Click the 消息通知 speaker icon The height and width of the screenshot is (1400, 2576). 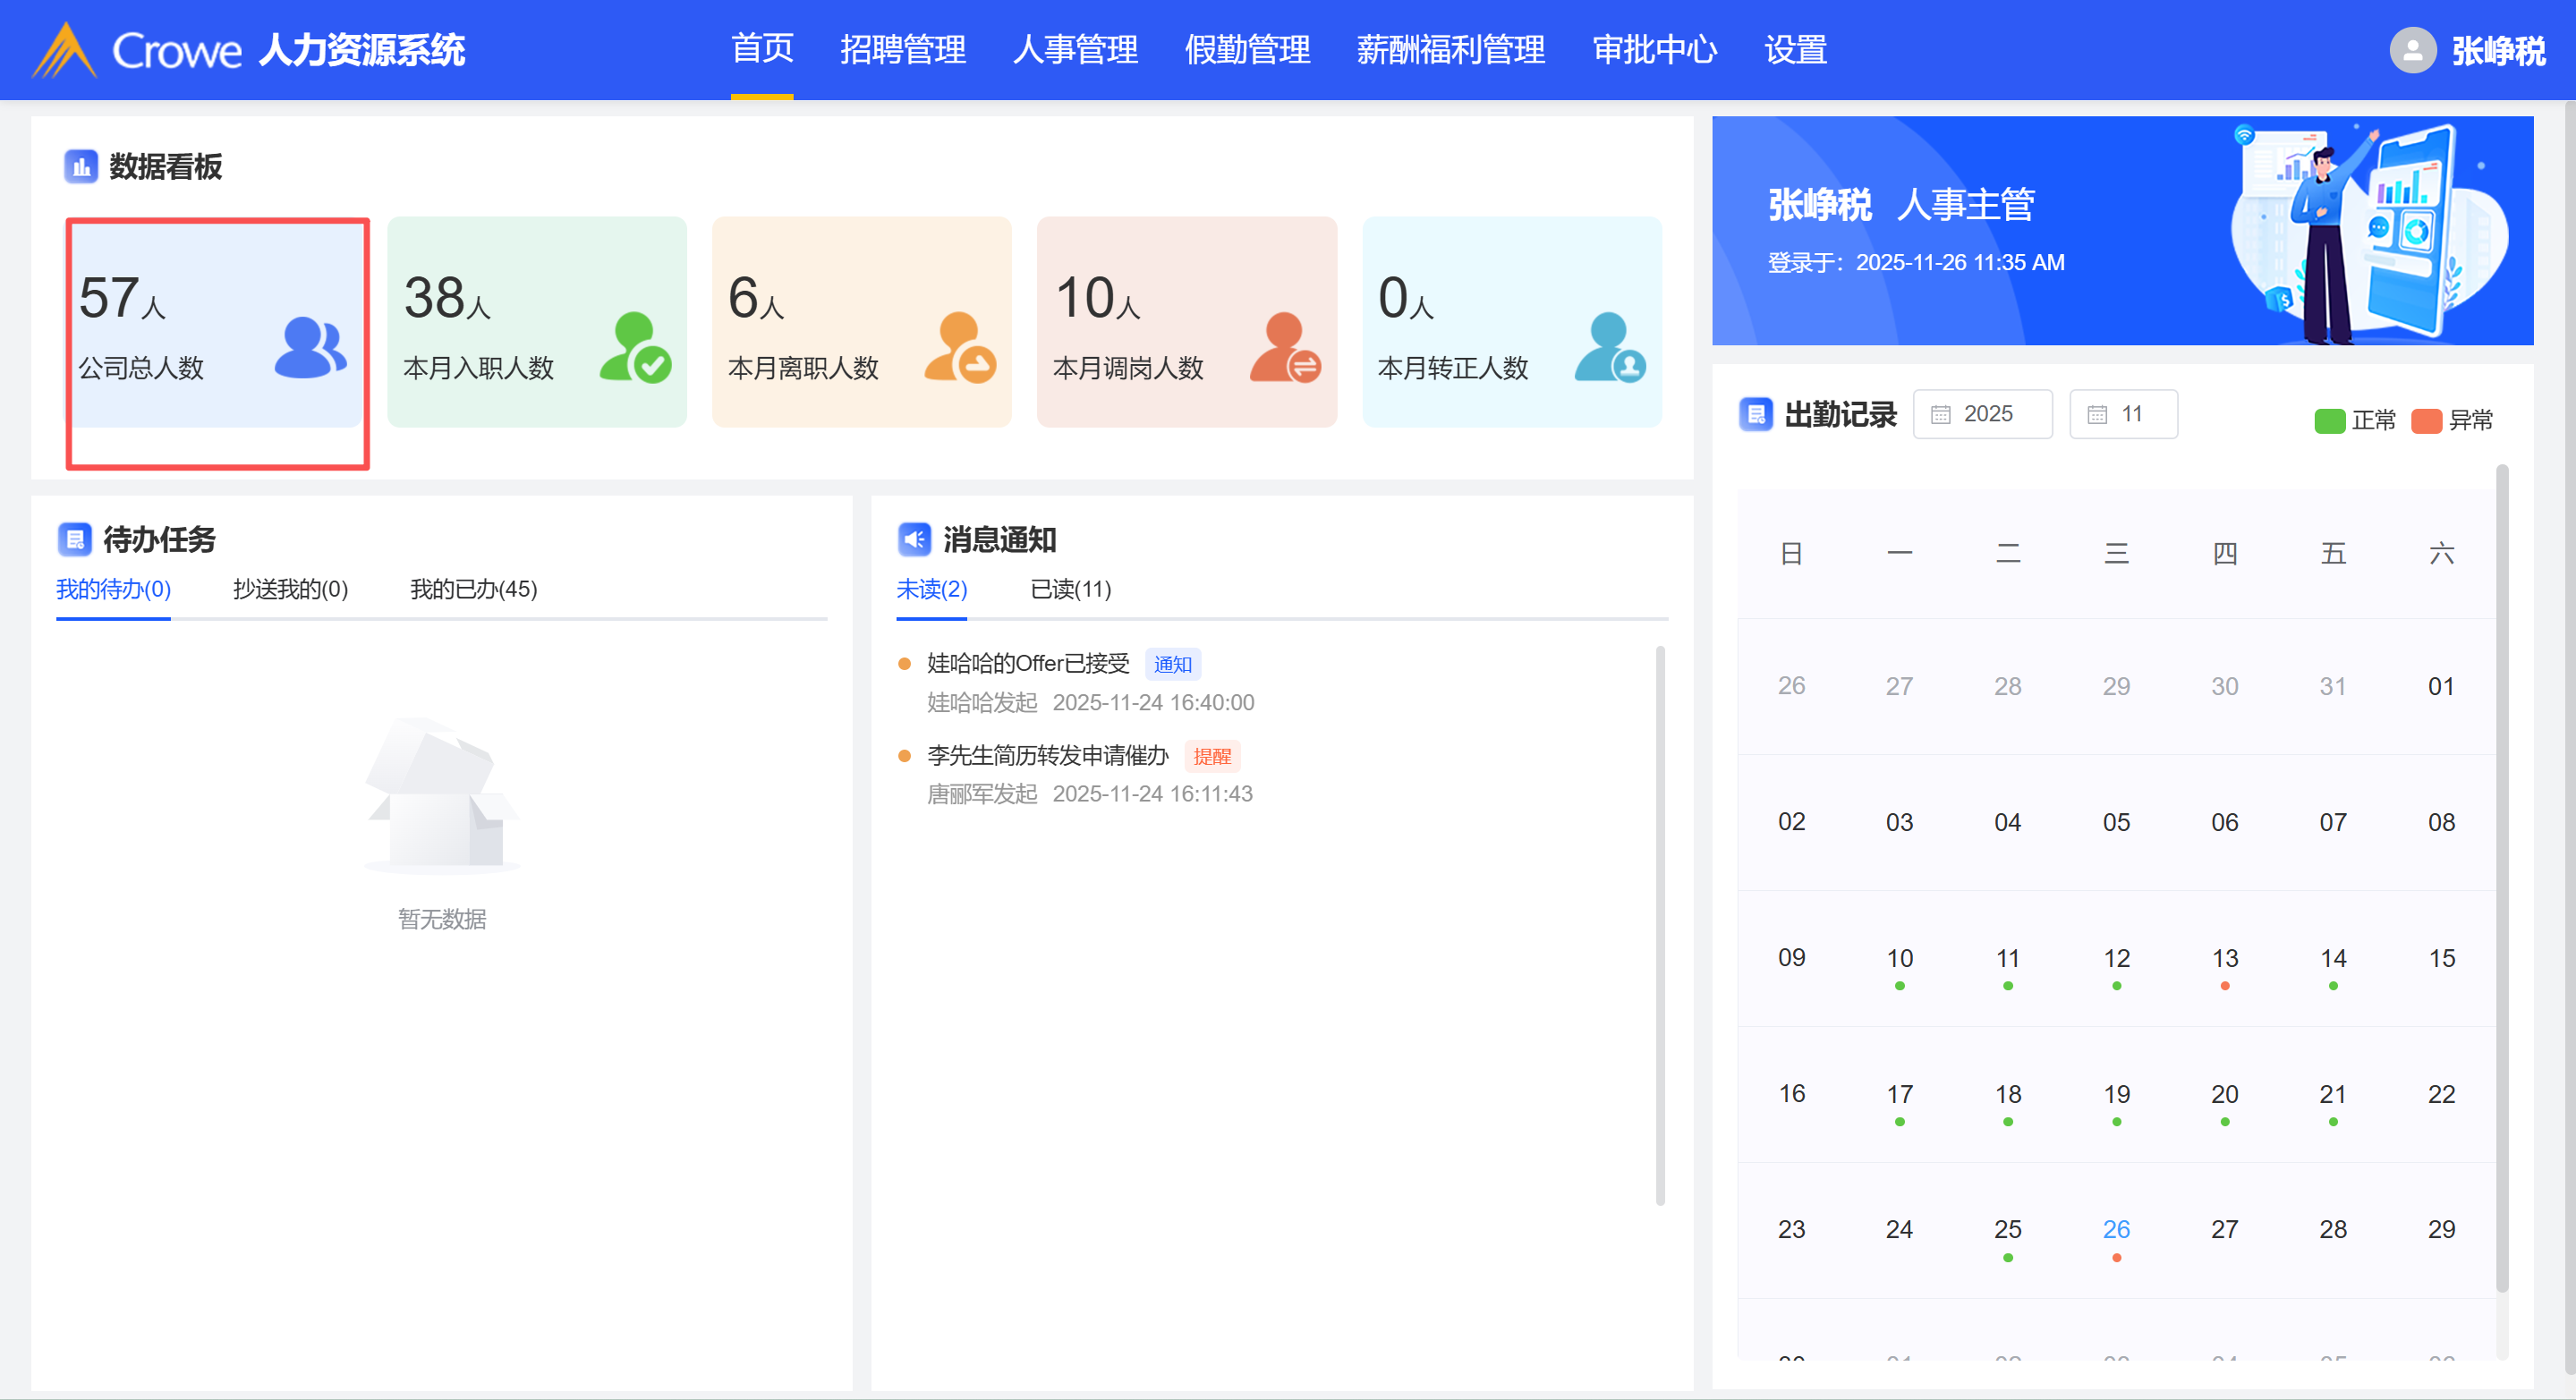914,539
